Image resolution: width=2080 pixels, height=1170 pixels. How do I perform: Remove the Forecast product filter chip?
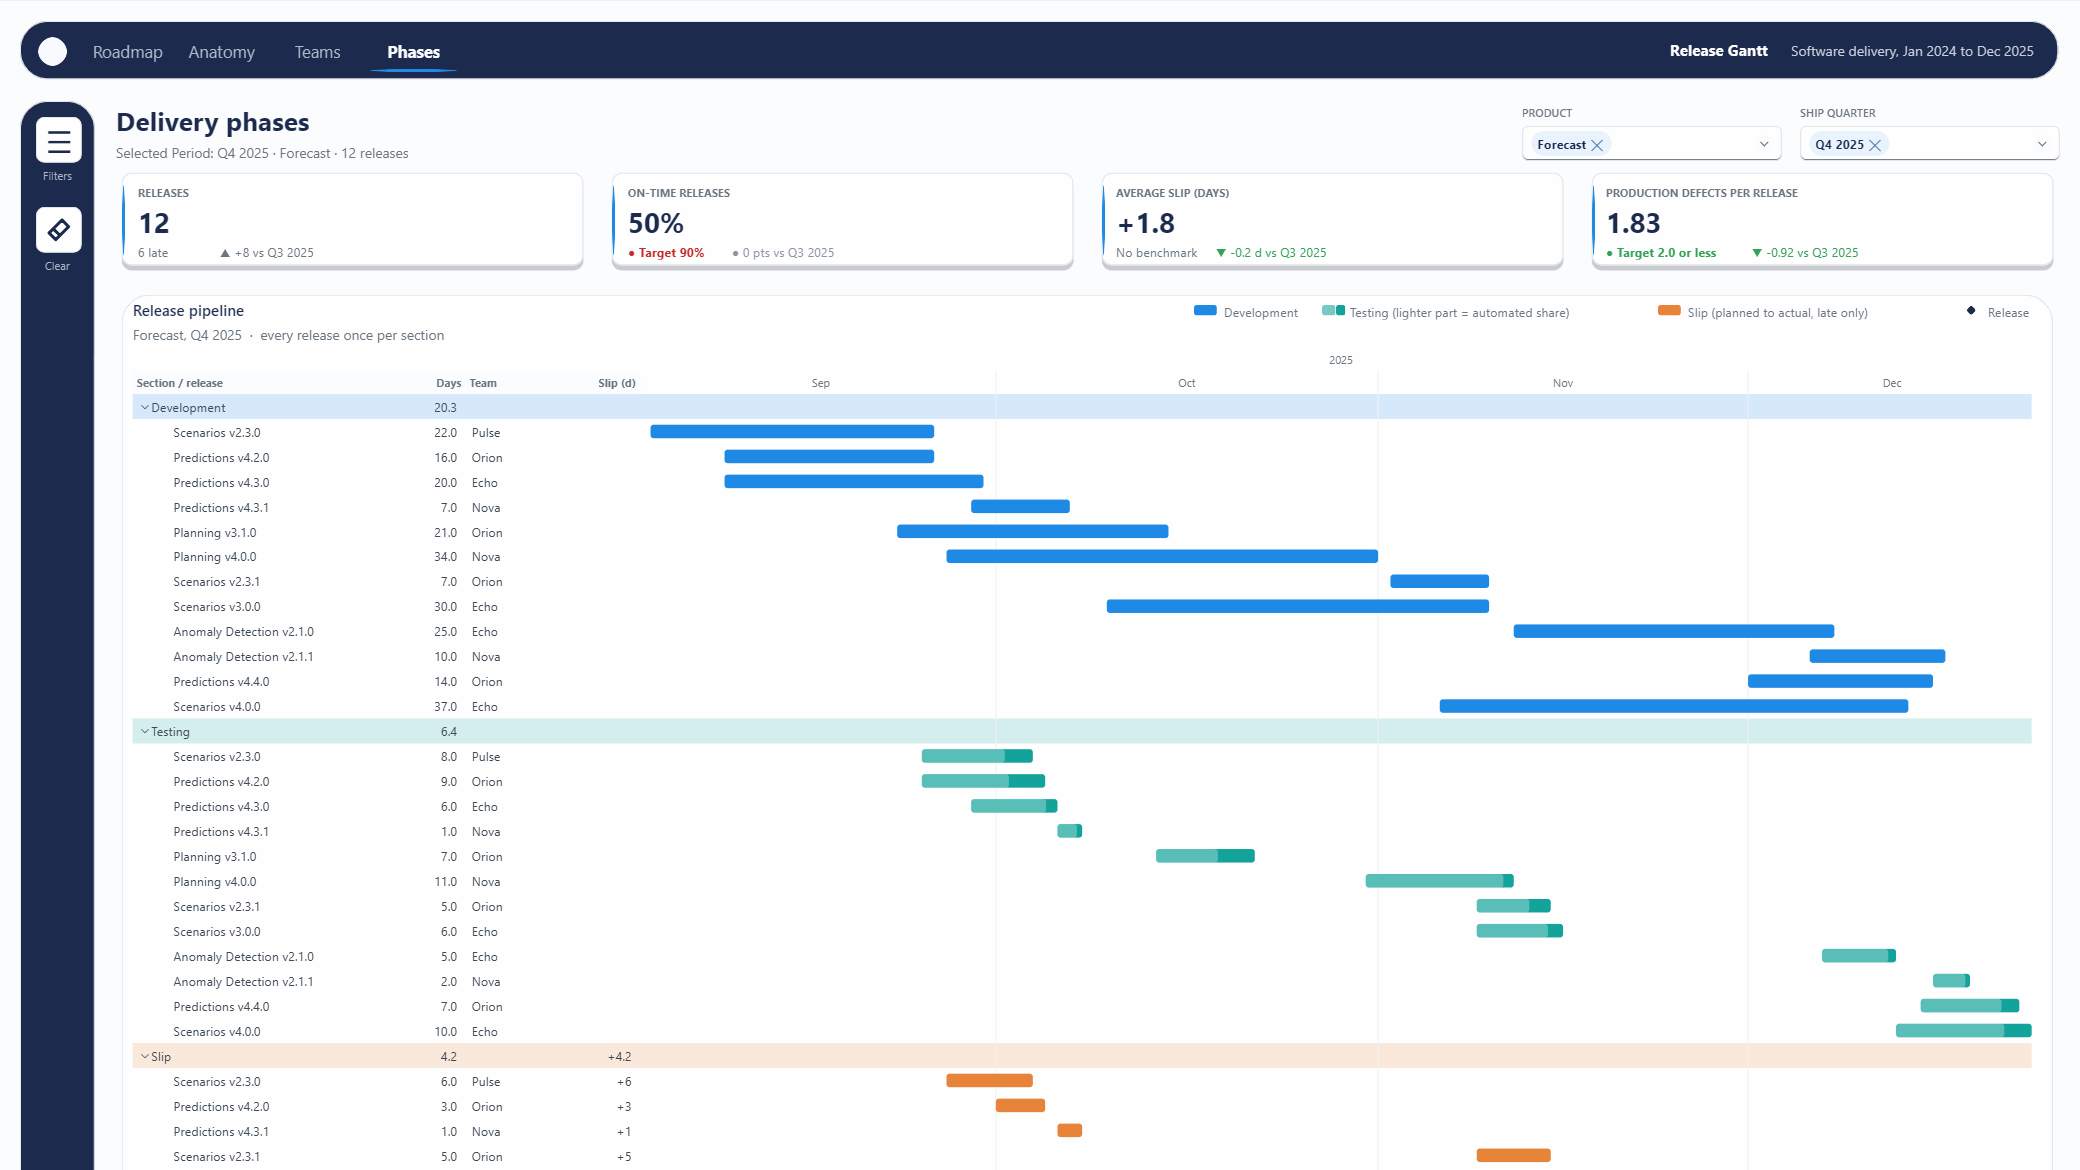point(1597,145)
